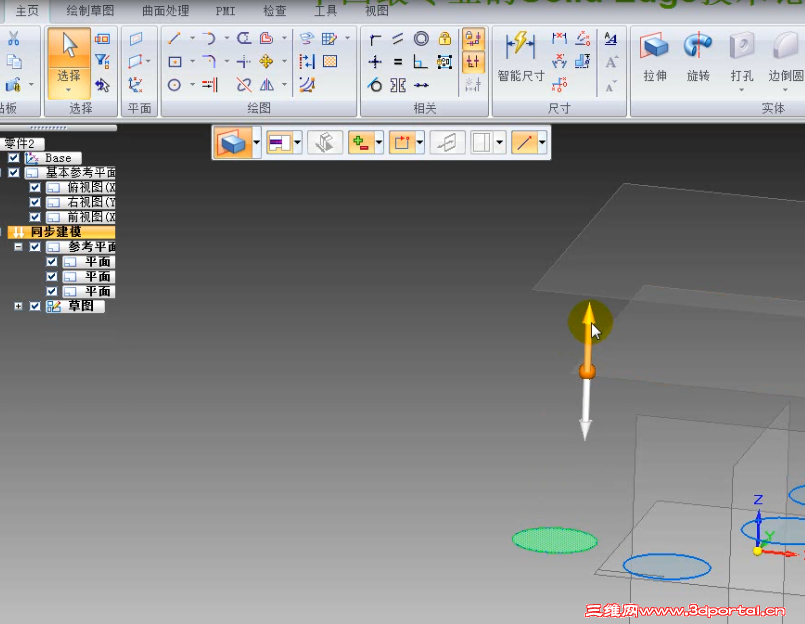The image size is (805, 624).
Task: Open dropdown next to Rectangle tool
Action: [192, 62]
